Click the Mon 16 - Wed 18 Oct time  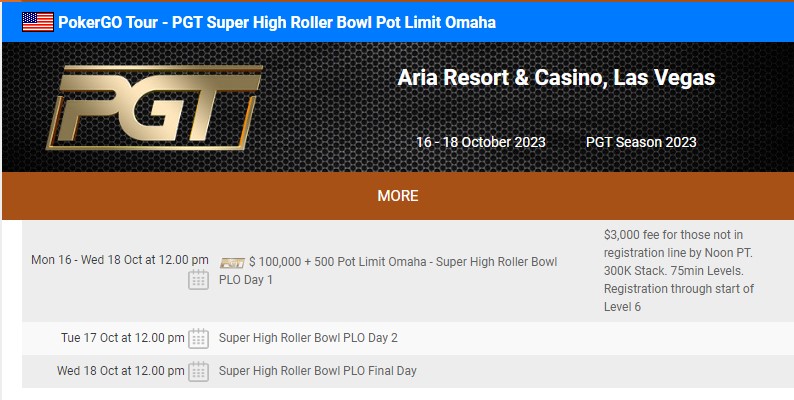120,260
